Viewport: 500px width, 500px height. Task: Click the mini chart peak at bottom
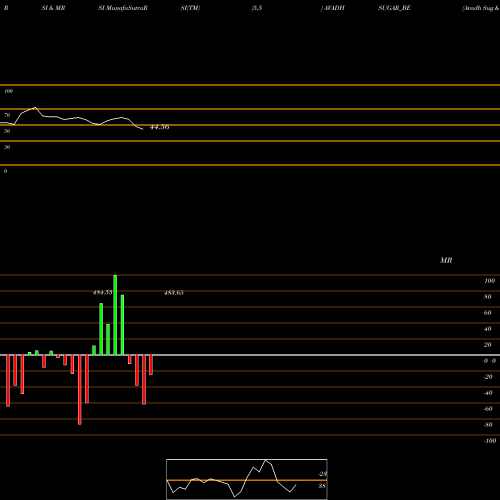(x=266, y=460)
